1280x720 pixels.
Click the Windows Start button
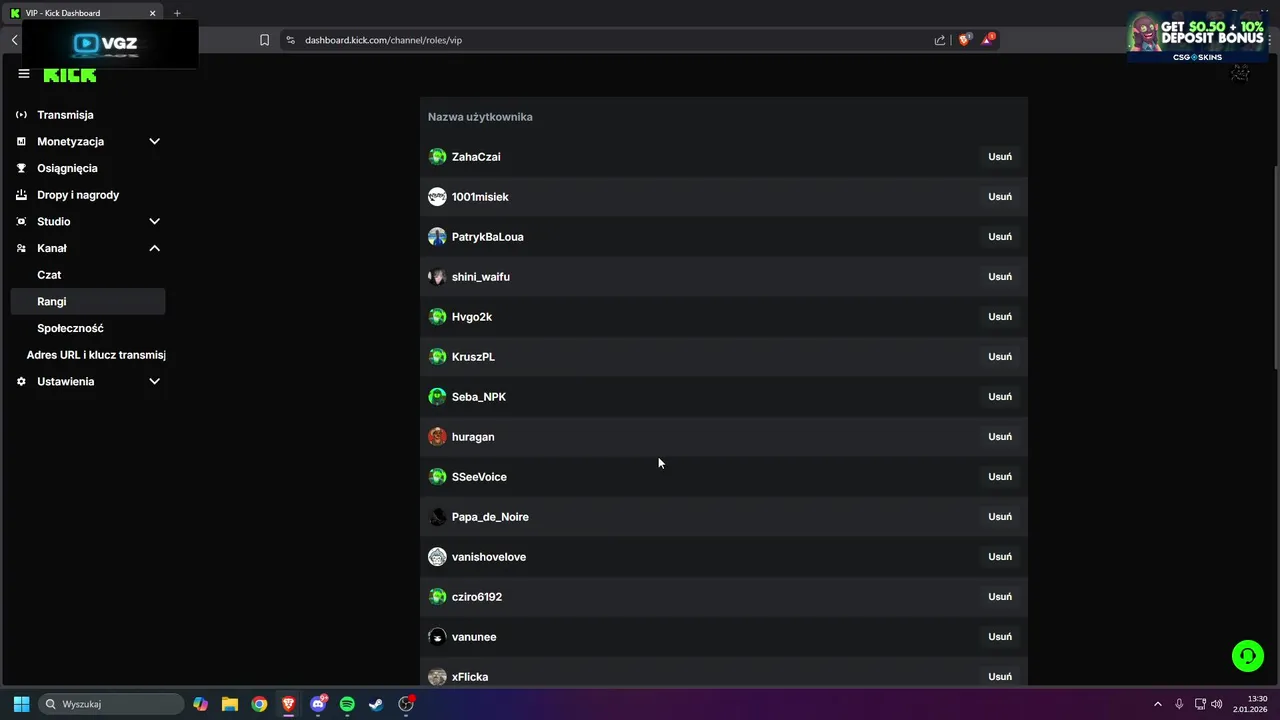(x=21, y=704)
